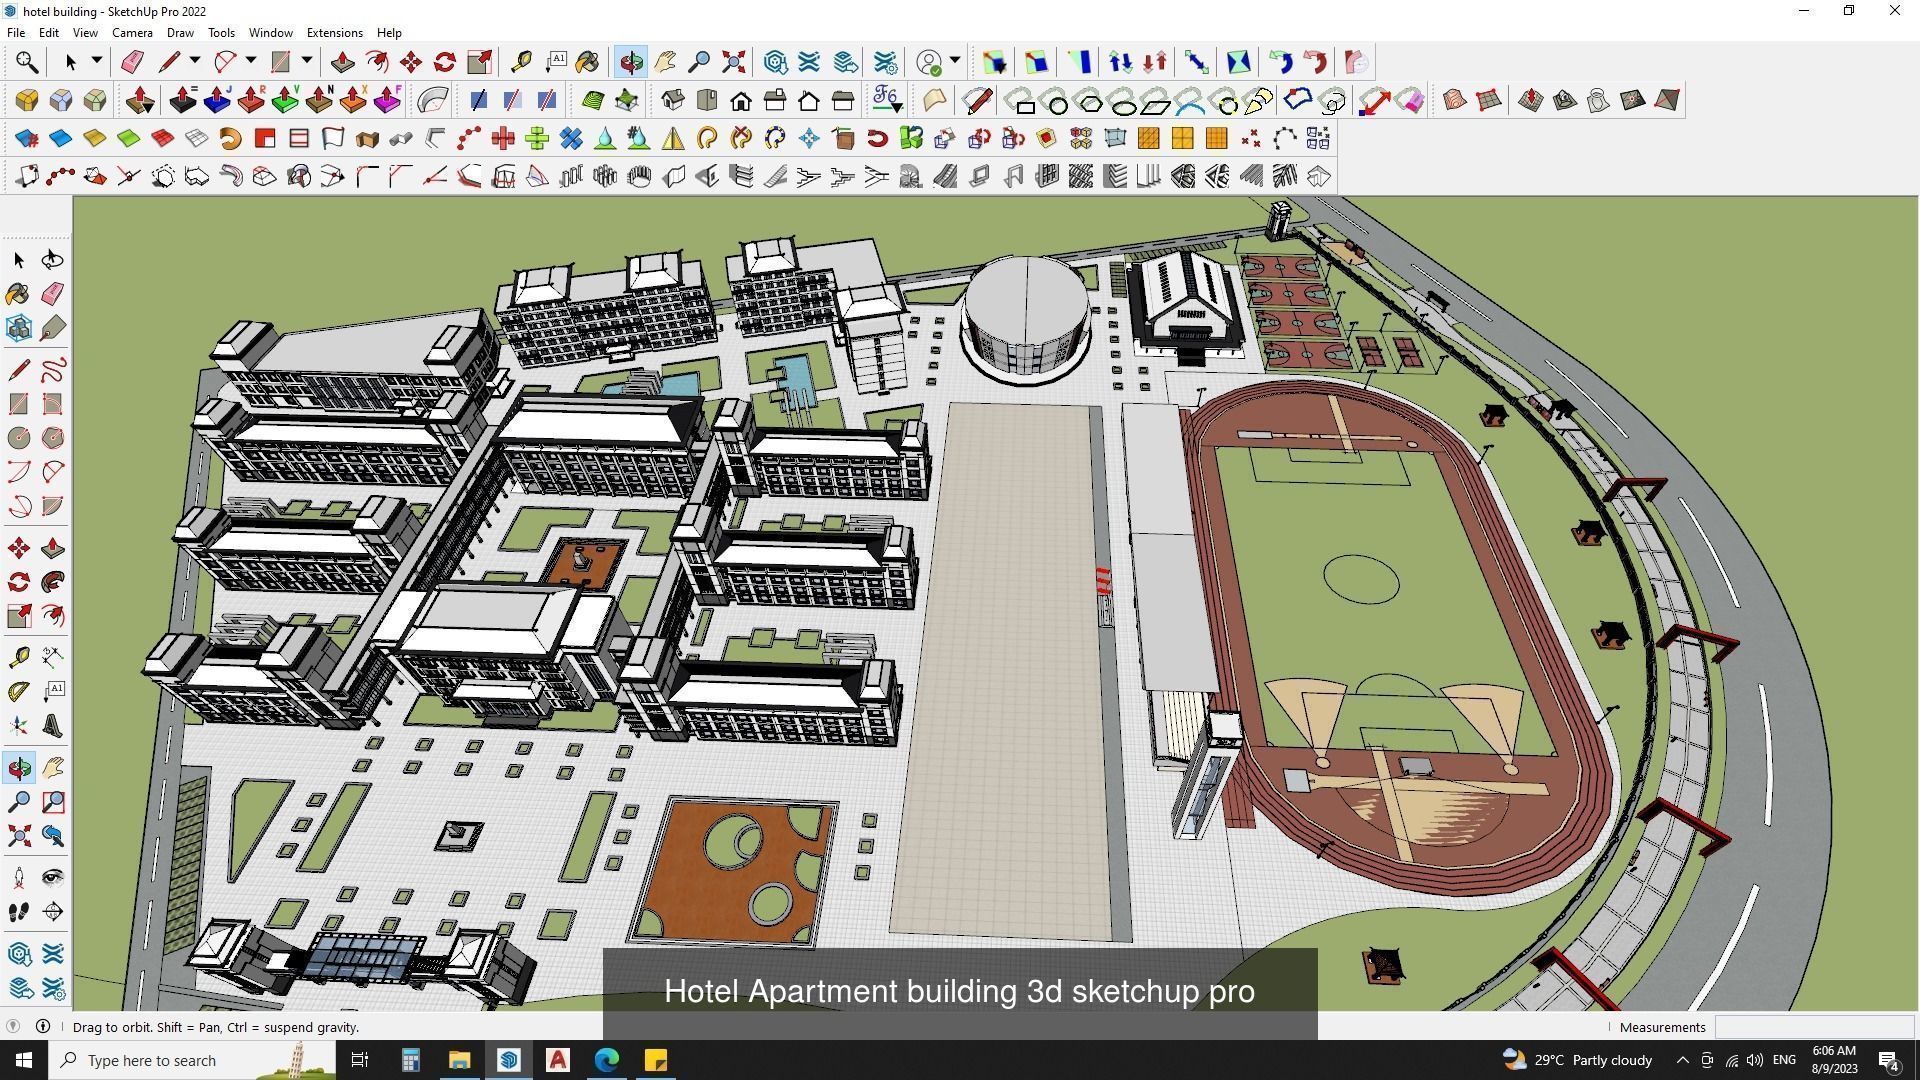Open File Explorer from taskbar

pos(459,1060)
